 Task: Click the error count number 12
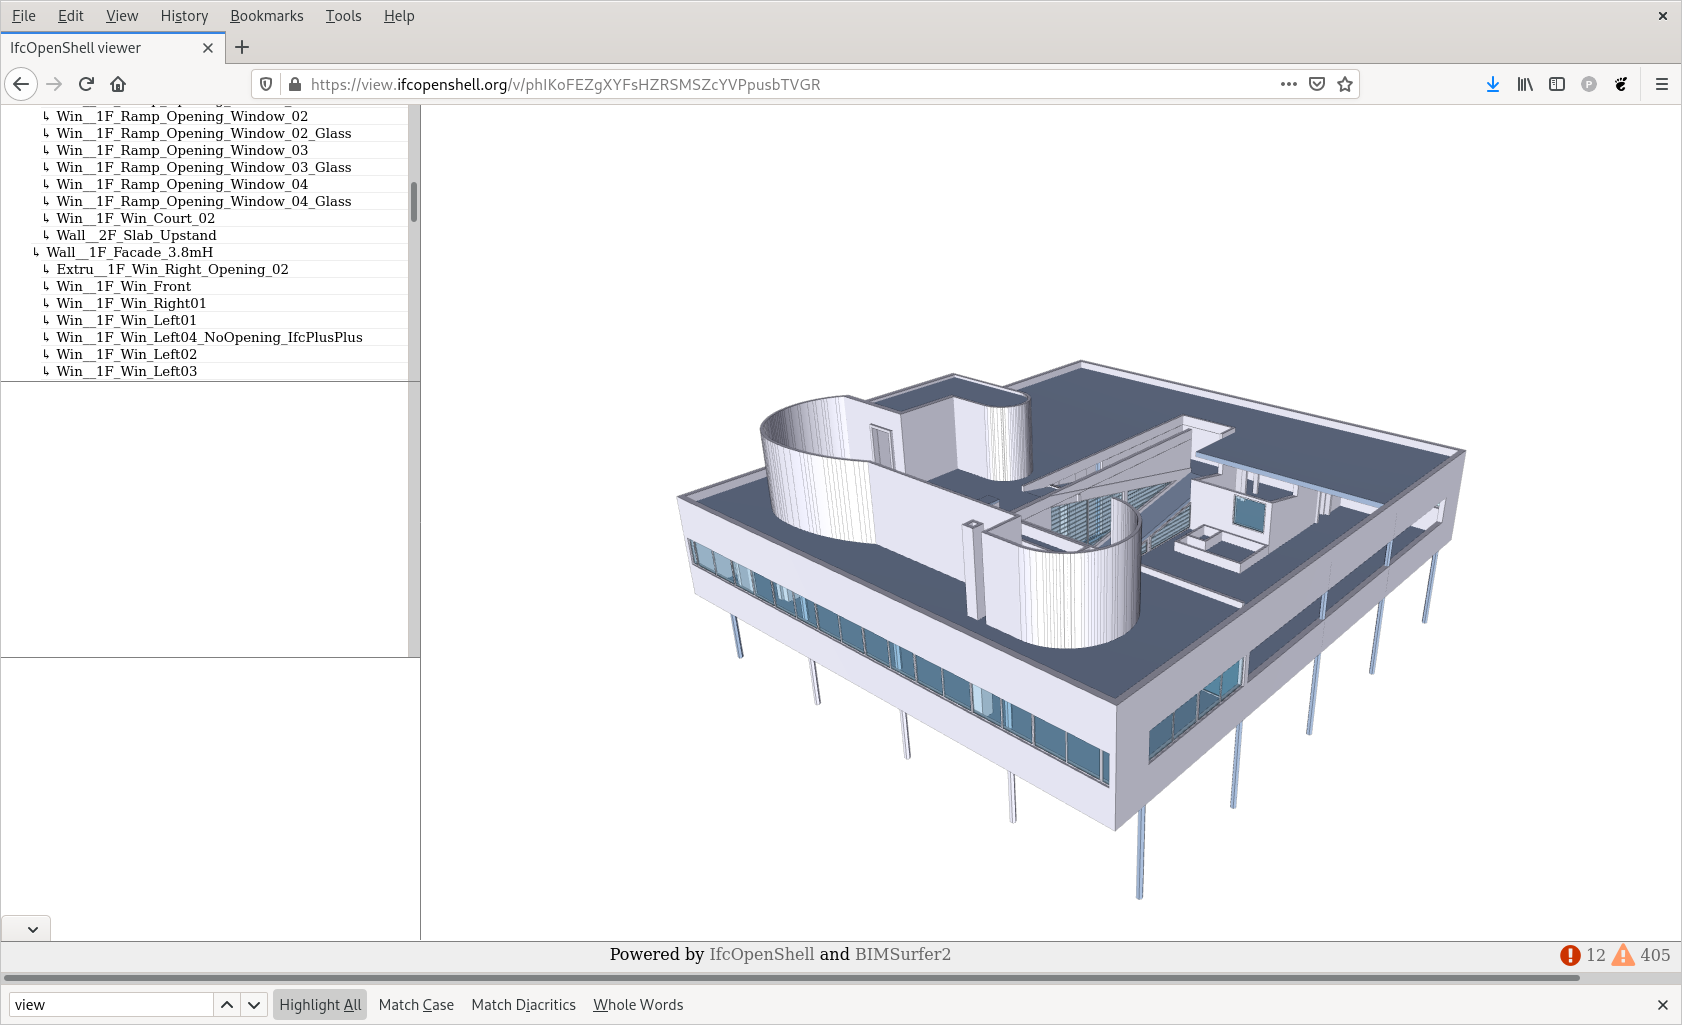(x=1596, y=955)
